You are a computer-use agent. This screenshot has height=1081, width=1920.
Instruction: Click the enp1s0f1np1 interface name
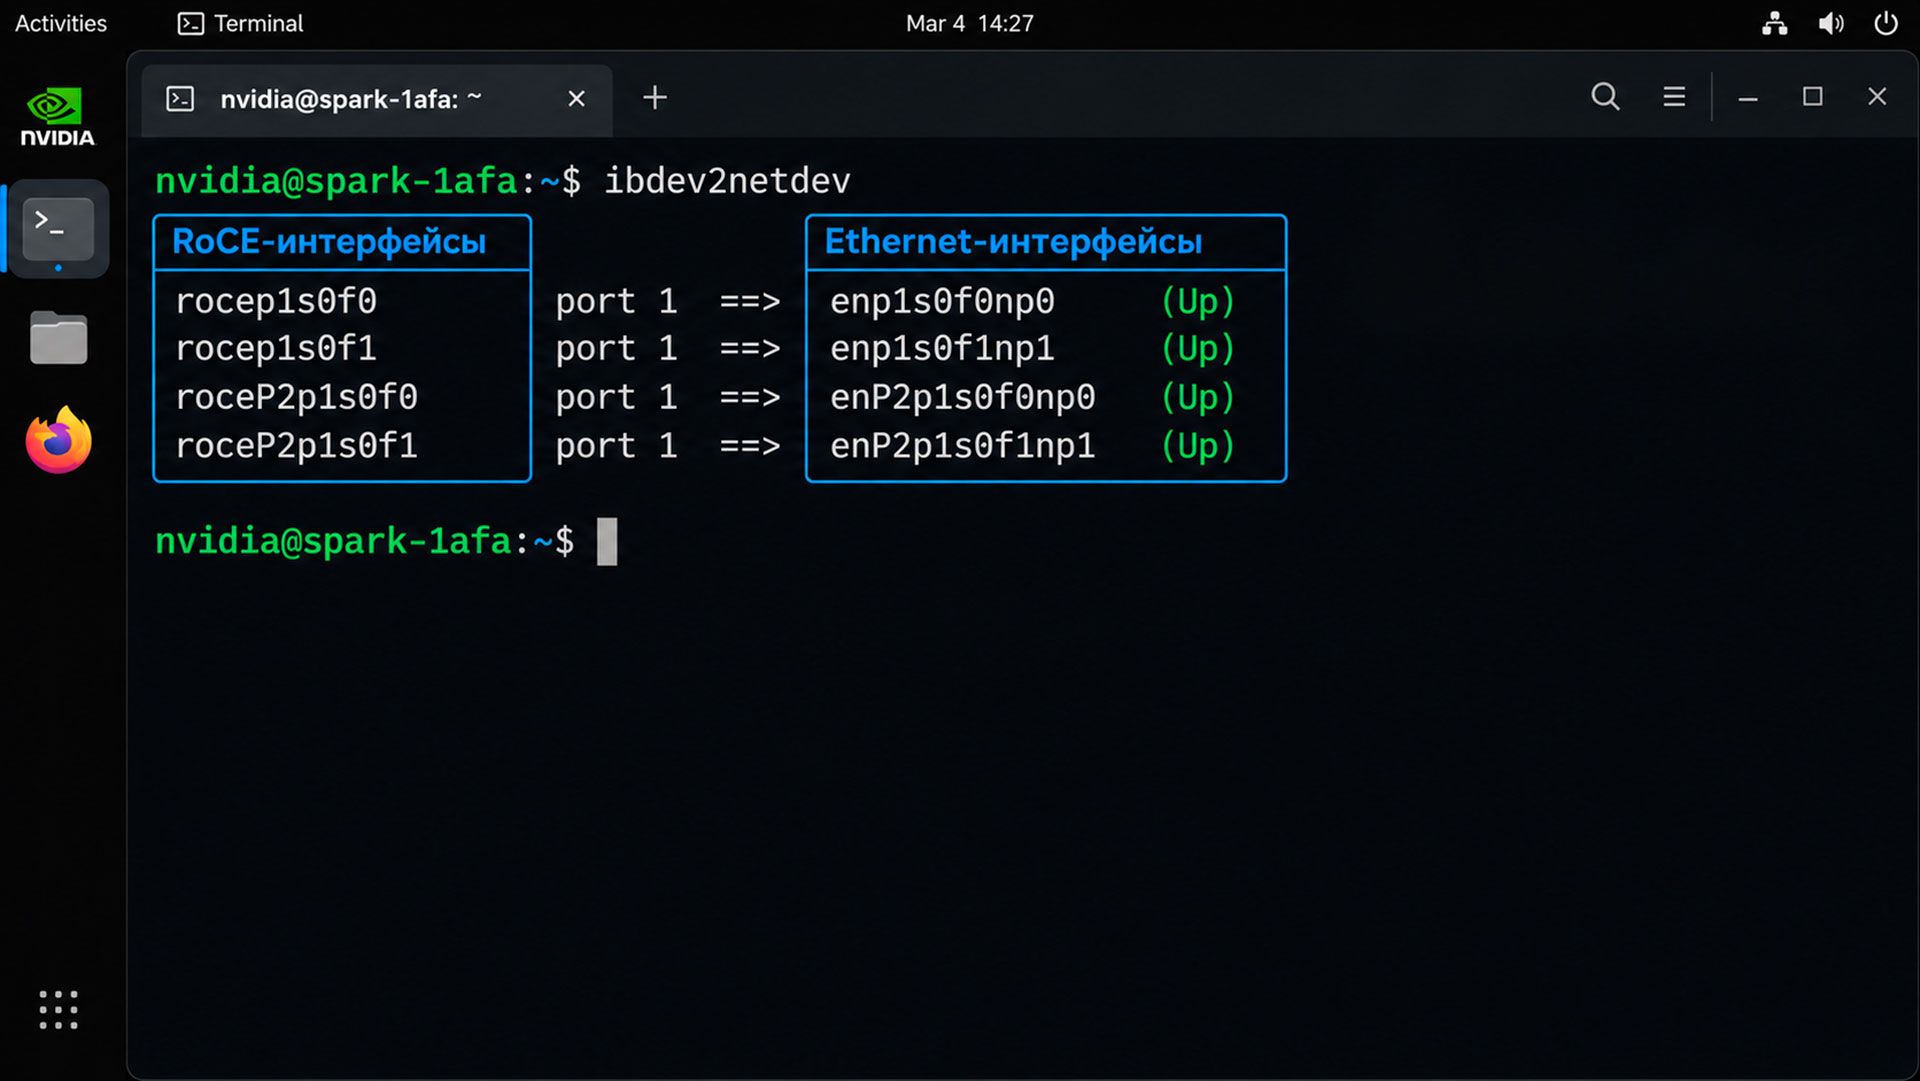[x=942, y=348]
